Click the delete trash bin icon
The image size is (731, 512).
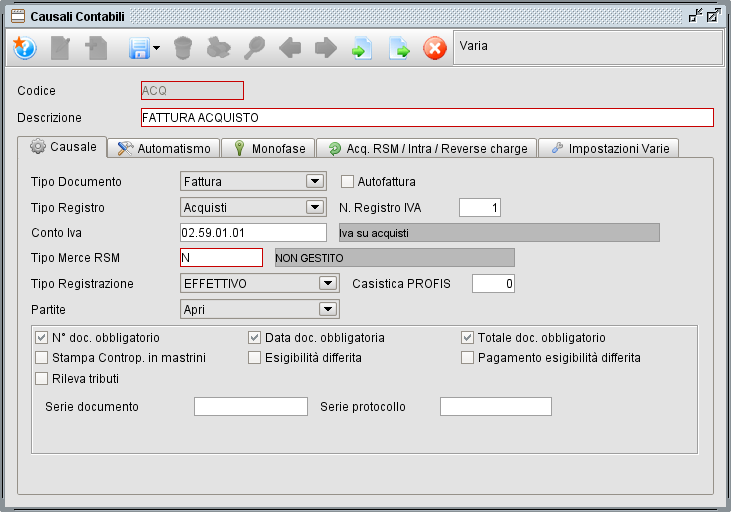[182, 48]
